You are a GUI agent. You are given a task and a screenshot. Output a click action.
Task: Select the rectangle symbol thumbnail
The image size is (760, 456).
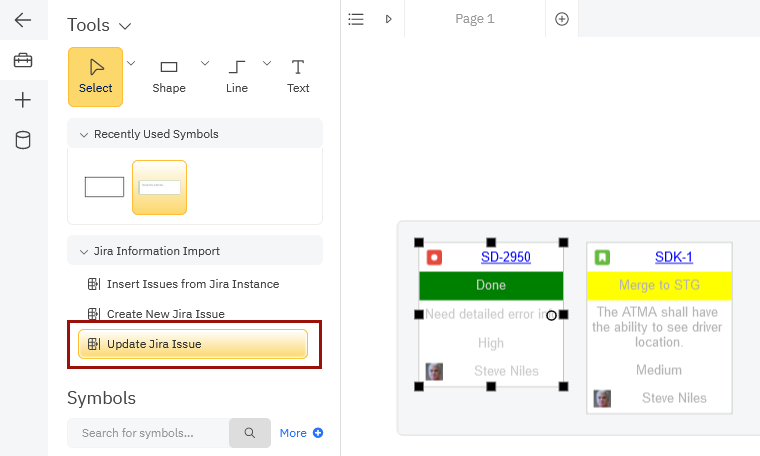coord(104,187)
